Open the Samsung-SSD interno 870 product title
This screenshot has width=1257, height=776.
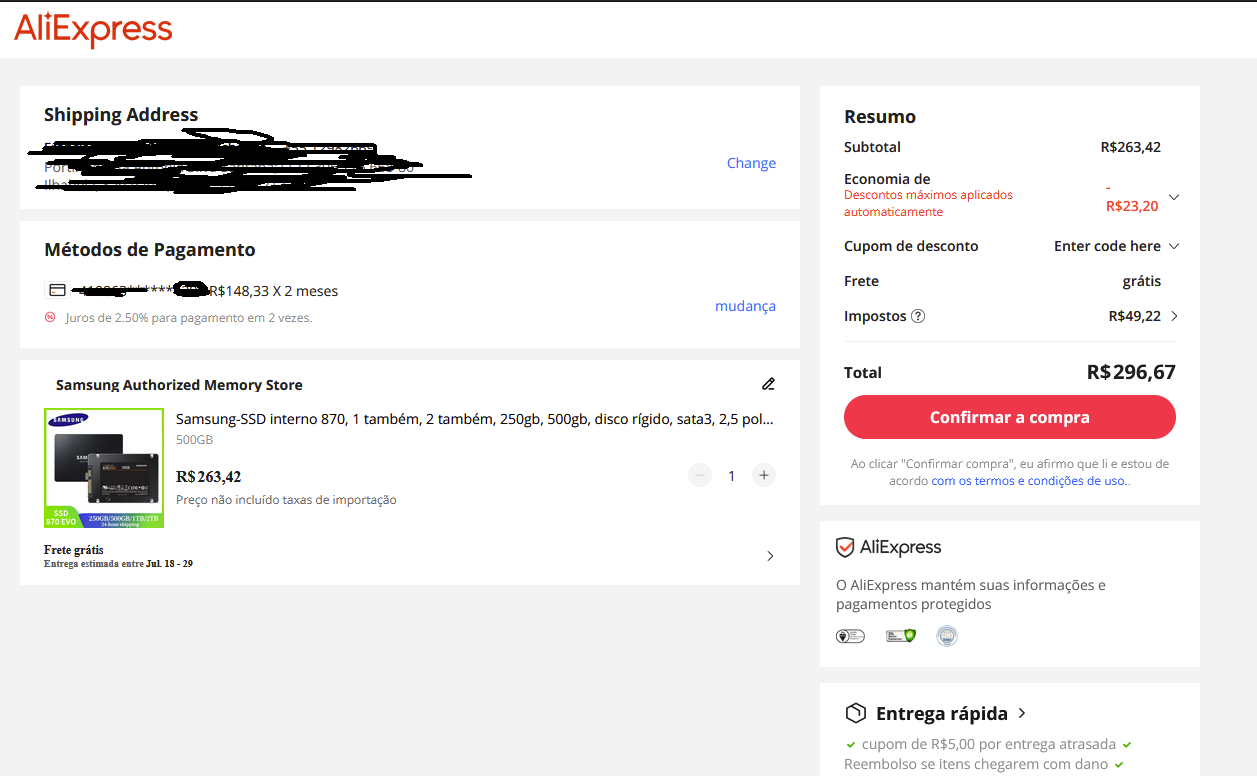[474, 418]
